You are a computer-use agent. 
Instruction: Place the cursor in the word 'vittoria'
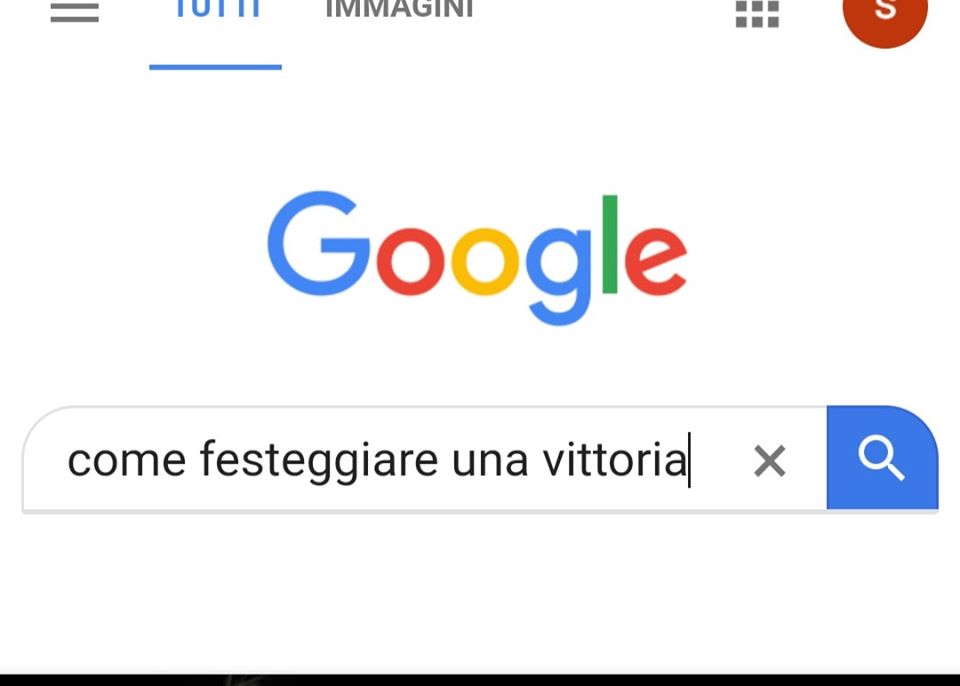(x=615, y=458)
